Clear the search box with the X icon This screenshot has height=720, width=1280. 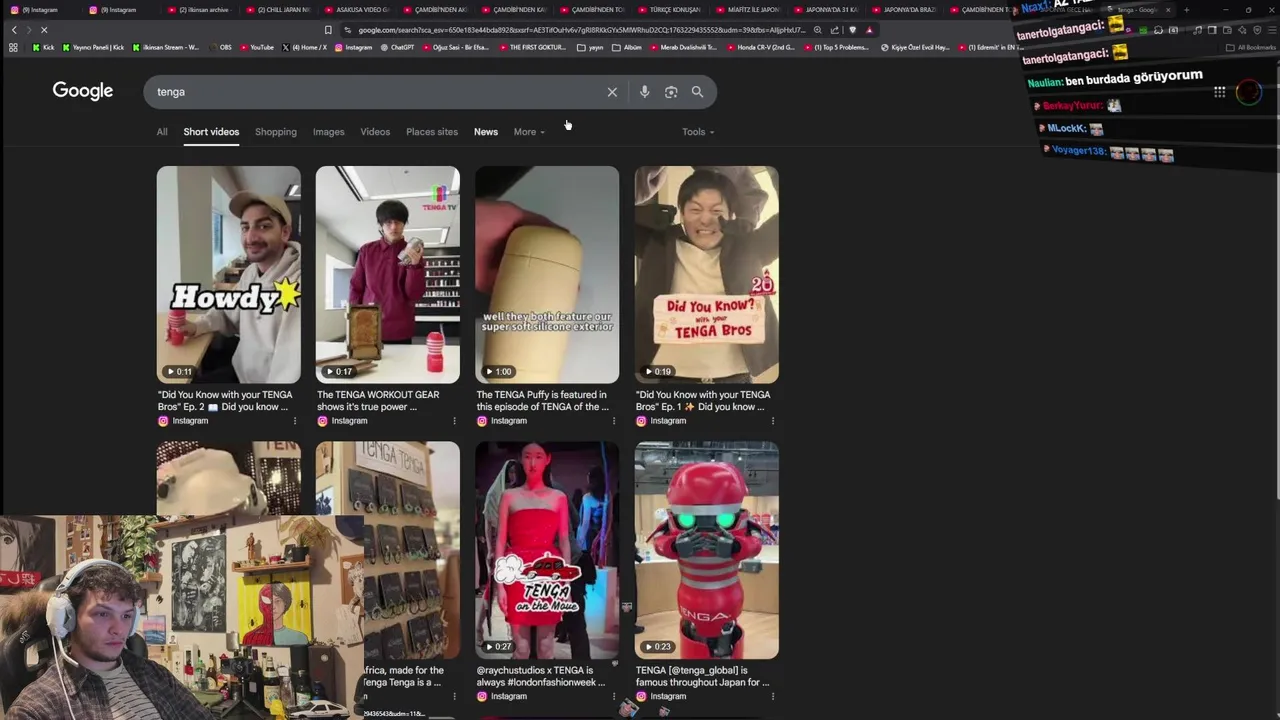(x=612, y=92)
